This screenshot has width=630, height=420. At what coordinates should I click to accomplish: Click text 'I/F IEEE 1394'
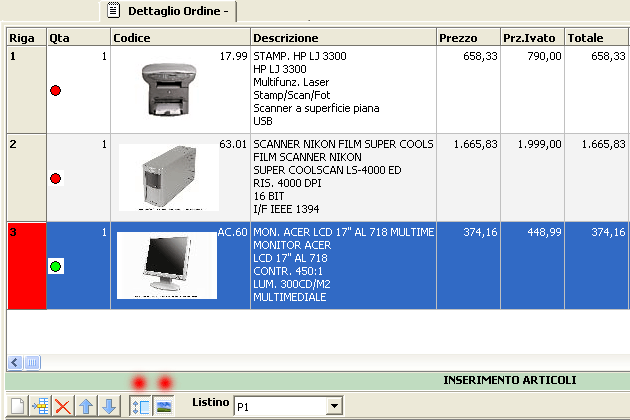click(286, 209)
